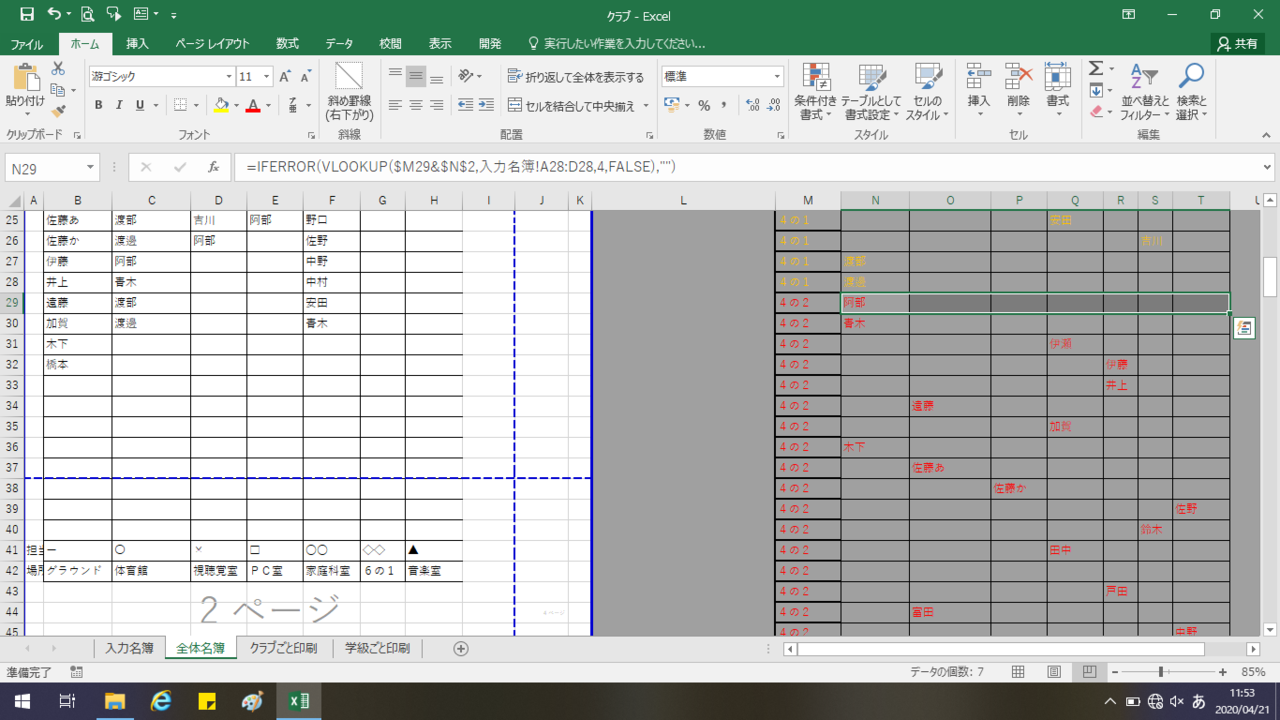
Task: Click the increase indent icon
Action: (488, 105)
